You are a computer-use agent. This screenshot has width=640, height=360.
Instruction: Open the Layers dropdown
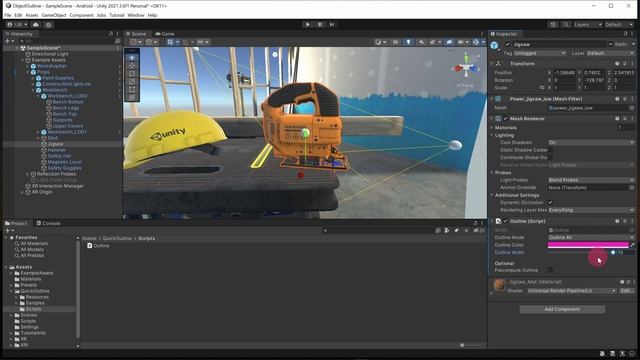pyautogui.click(x=587, y=24)
